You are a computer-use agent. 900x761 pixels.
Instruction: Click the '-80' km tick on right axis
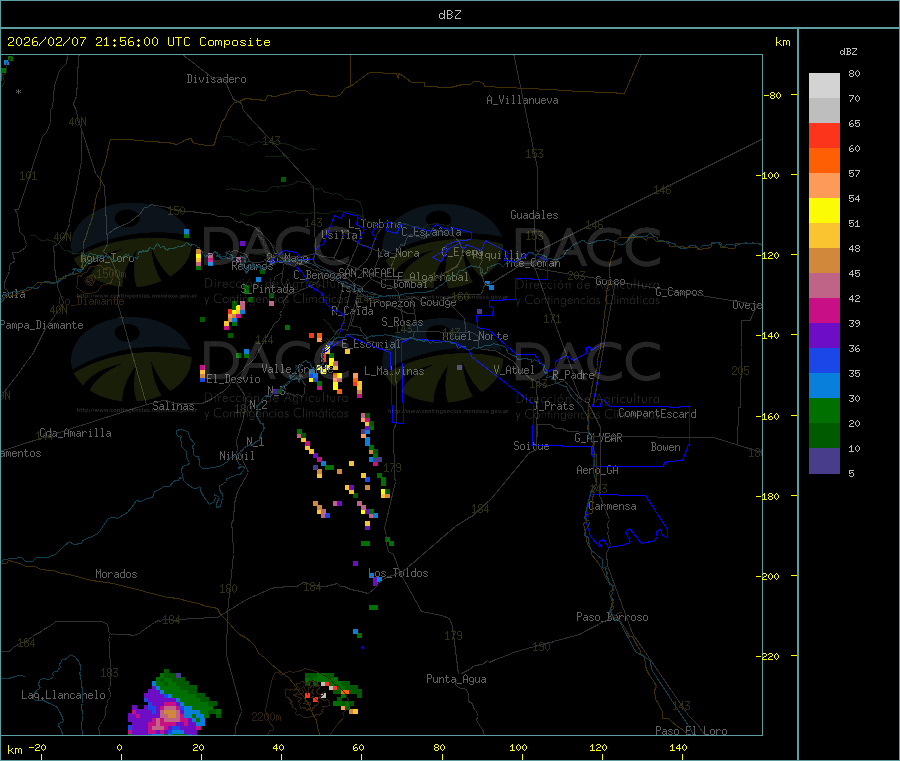point(773,95)
